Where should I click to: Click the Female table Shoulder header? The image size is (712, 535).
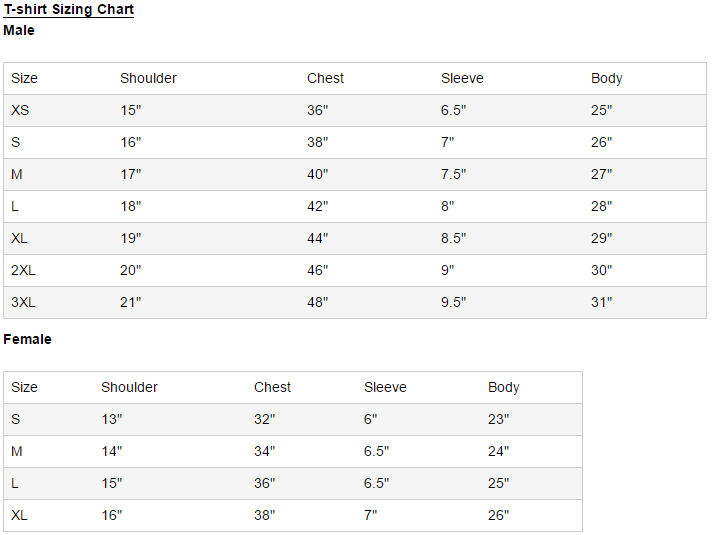click(x=129, y=387)
